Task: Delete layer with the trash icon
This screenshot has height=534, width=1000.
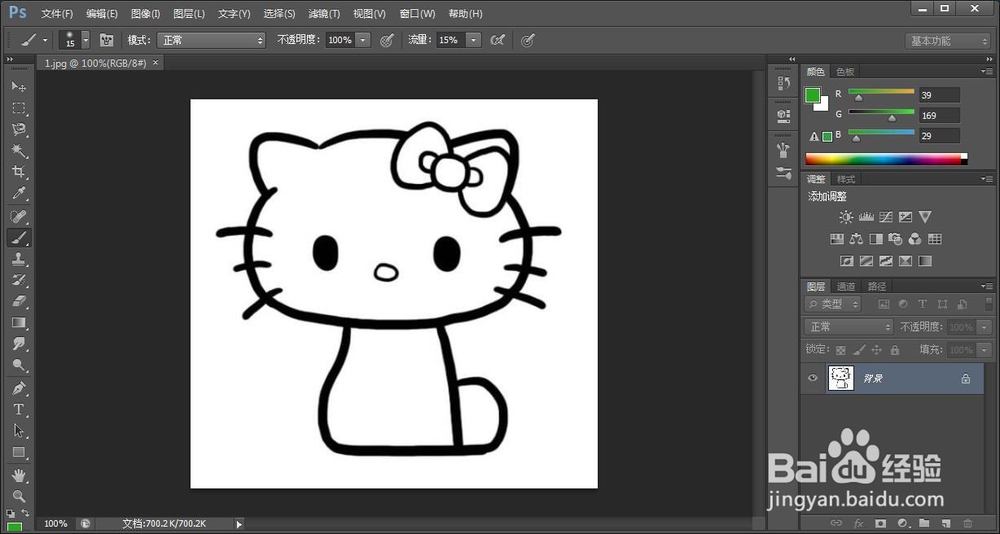Action: (967, 523)
